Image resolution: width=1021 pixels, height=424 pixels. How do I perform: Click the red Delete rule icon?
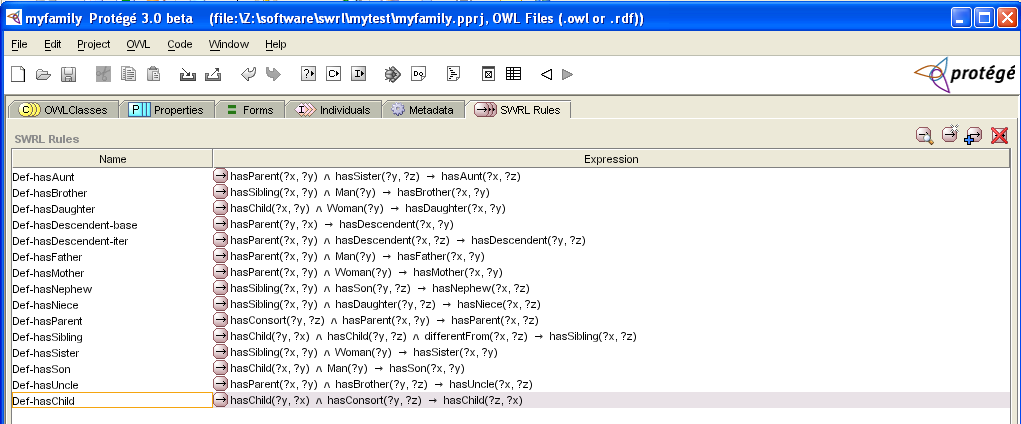click(998, 136)
